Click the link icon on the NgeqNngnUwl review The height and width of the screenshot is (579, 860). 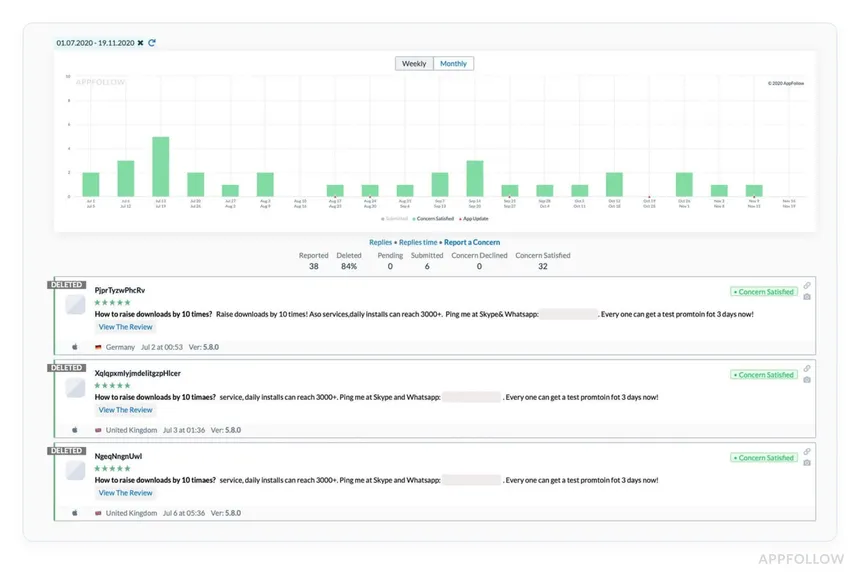(807, 451)
